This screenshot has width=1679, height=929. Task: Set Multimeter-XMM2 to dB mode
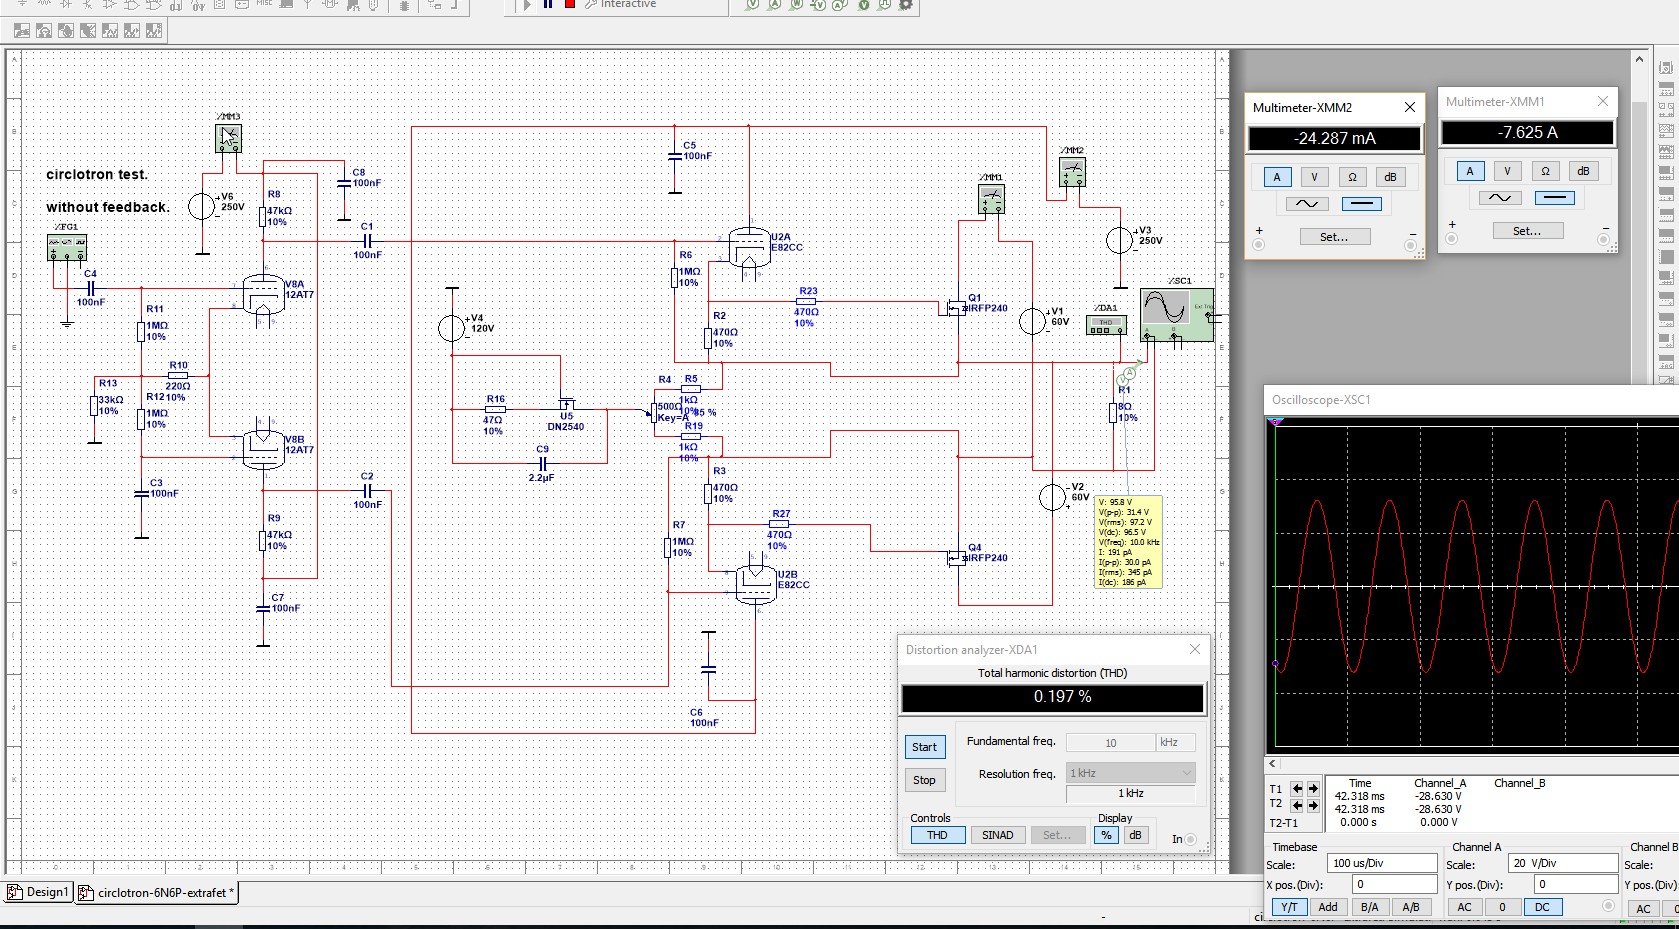click(1390, 177)
